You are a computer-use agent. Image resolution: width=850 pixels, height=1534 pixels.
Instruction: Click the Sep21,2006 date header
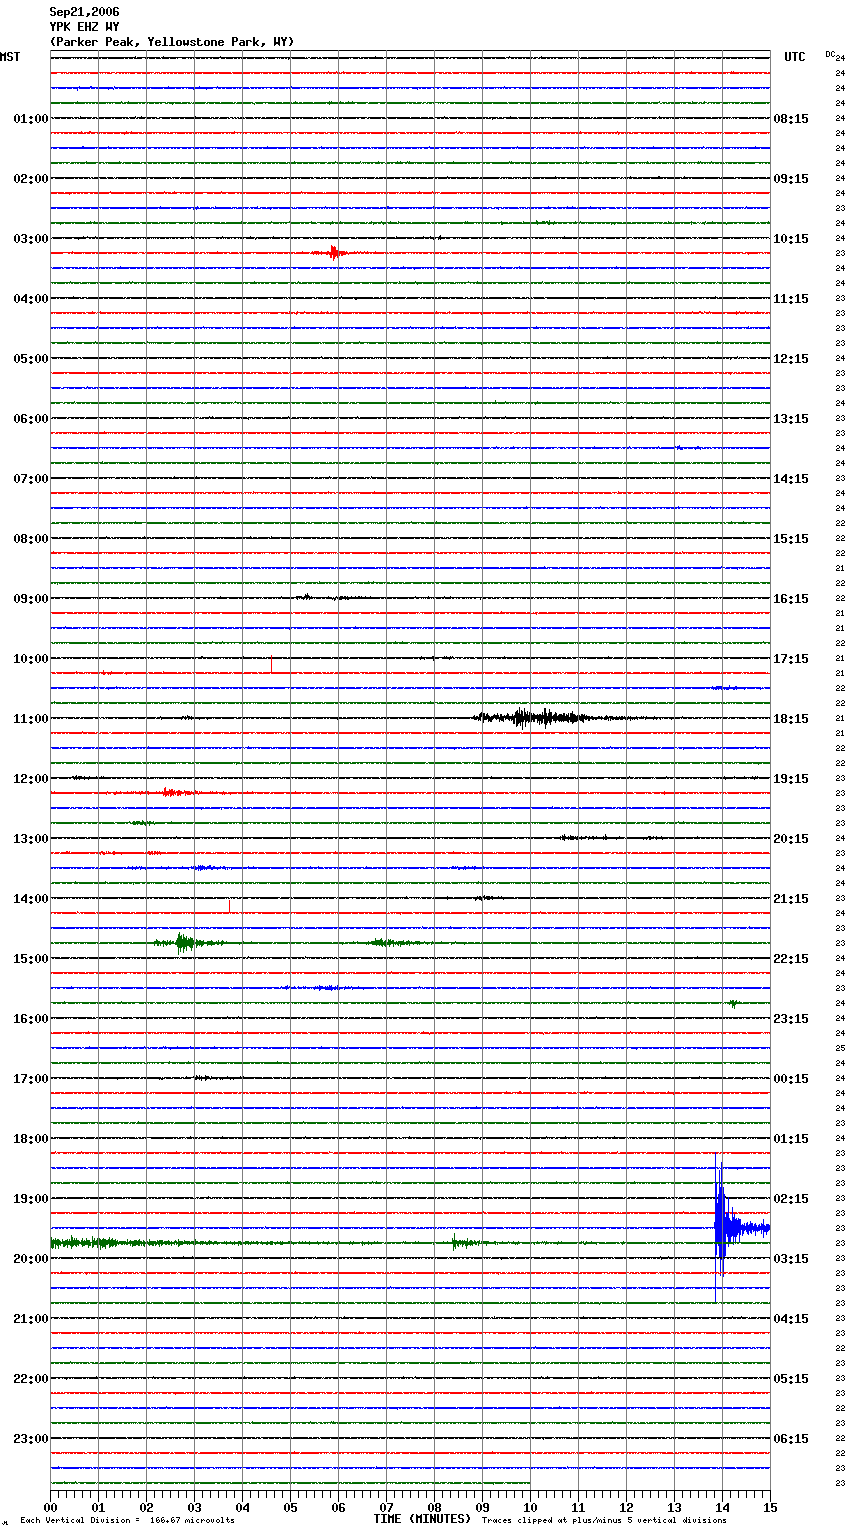tap(84, 12)
